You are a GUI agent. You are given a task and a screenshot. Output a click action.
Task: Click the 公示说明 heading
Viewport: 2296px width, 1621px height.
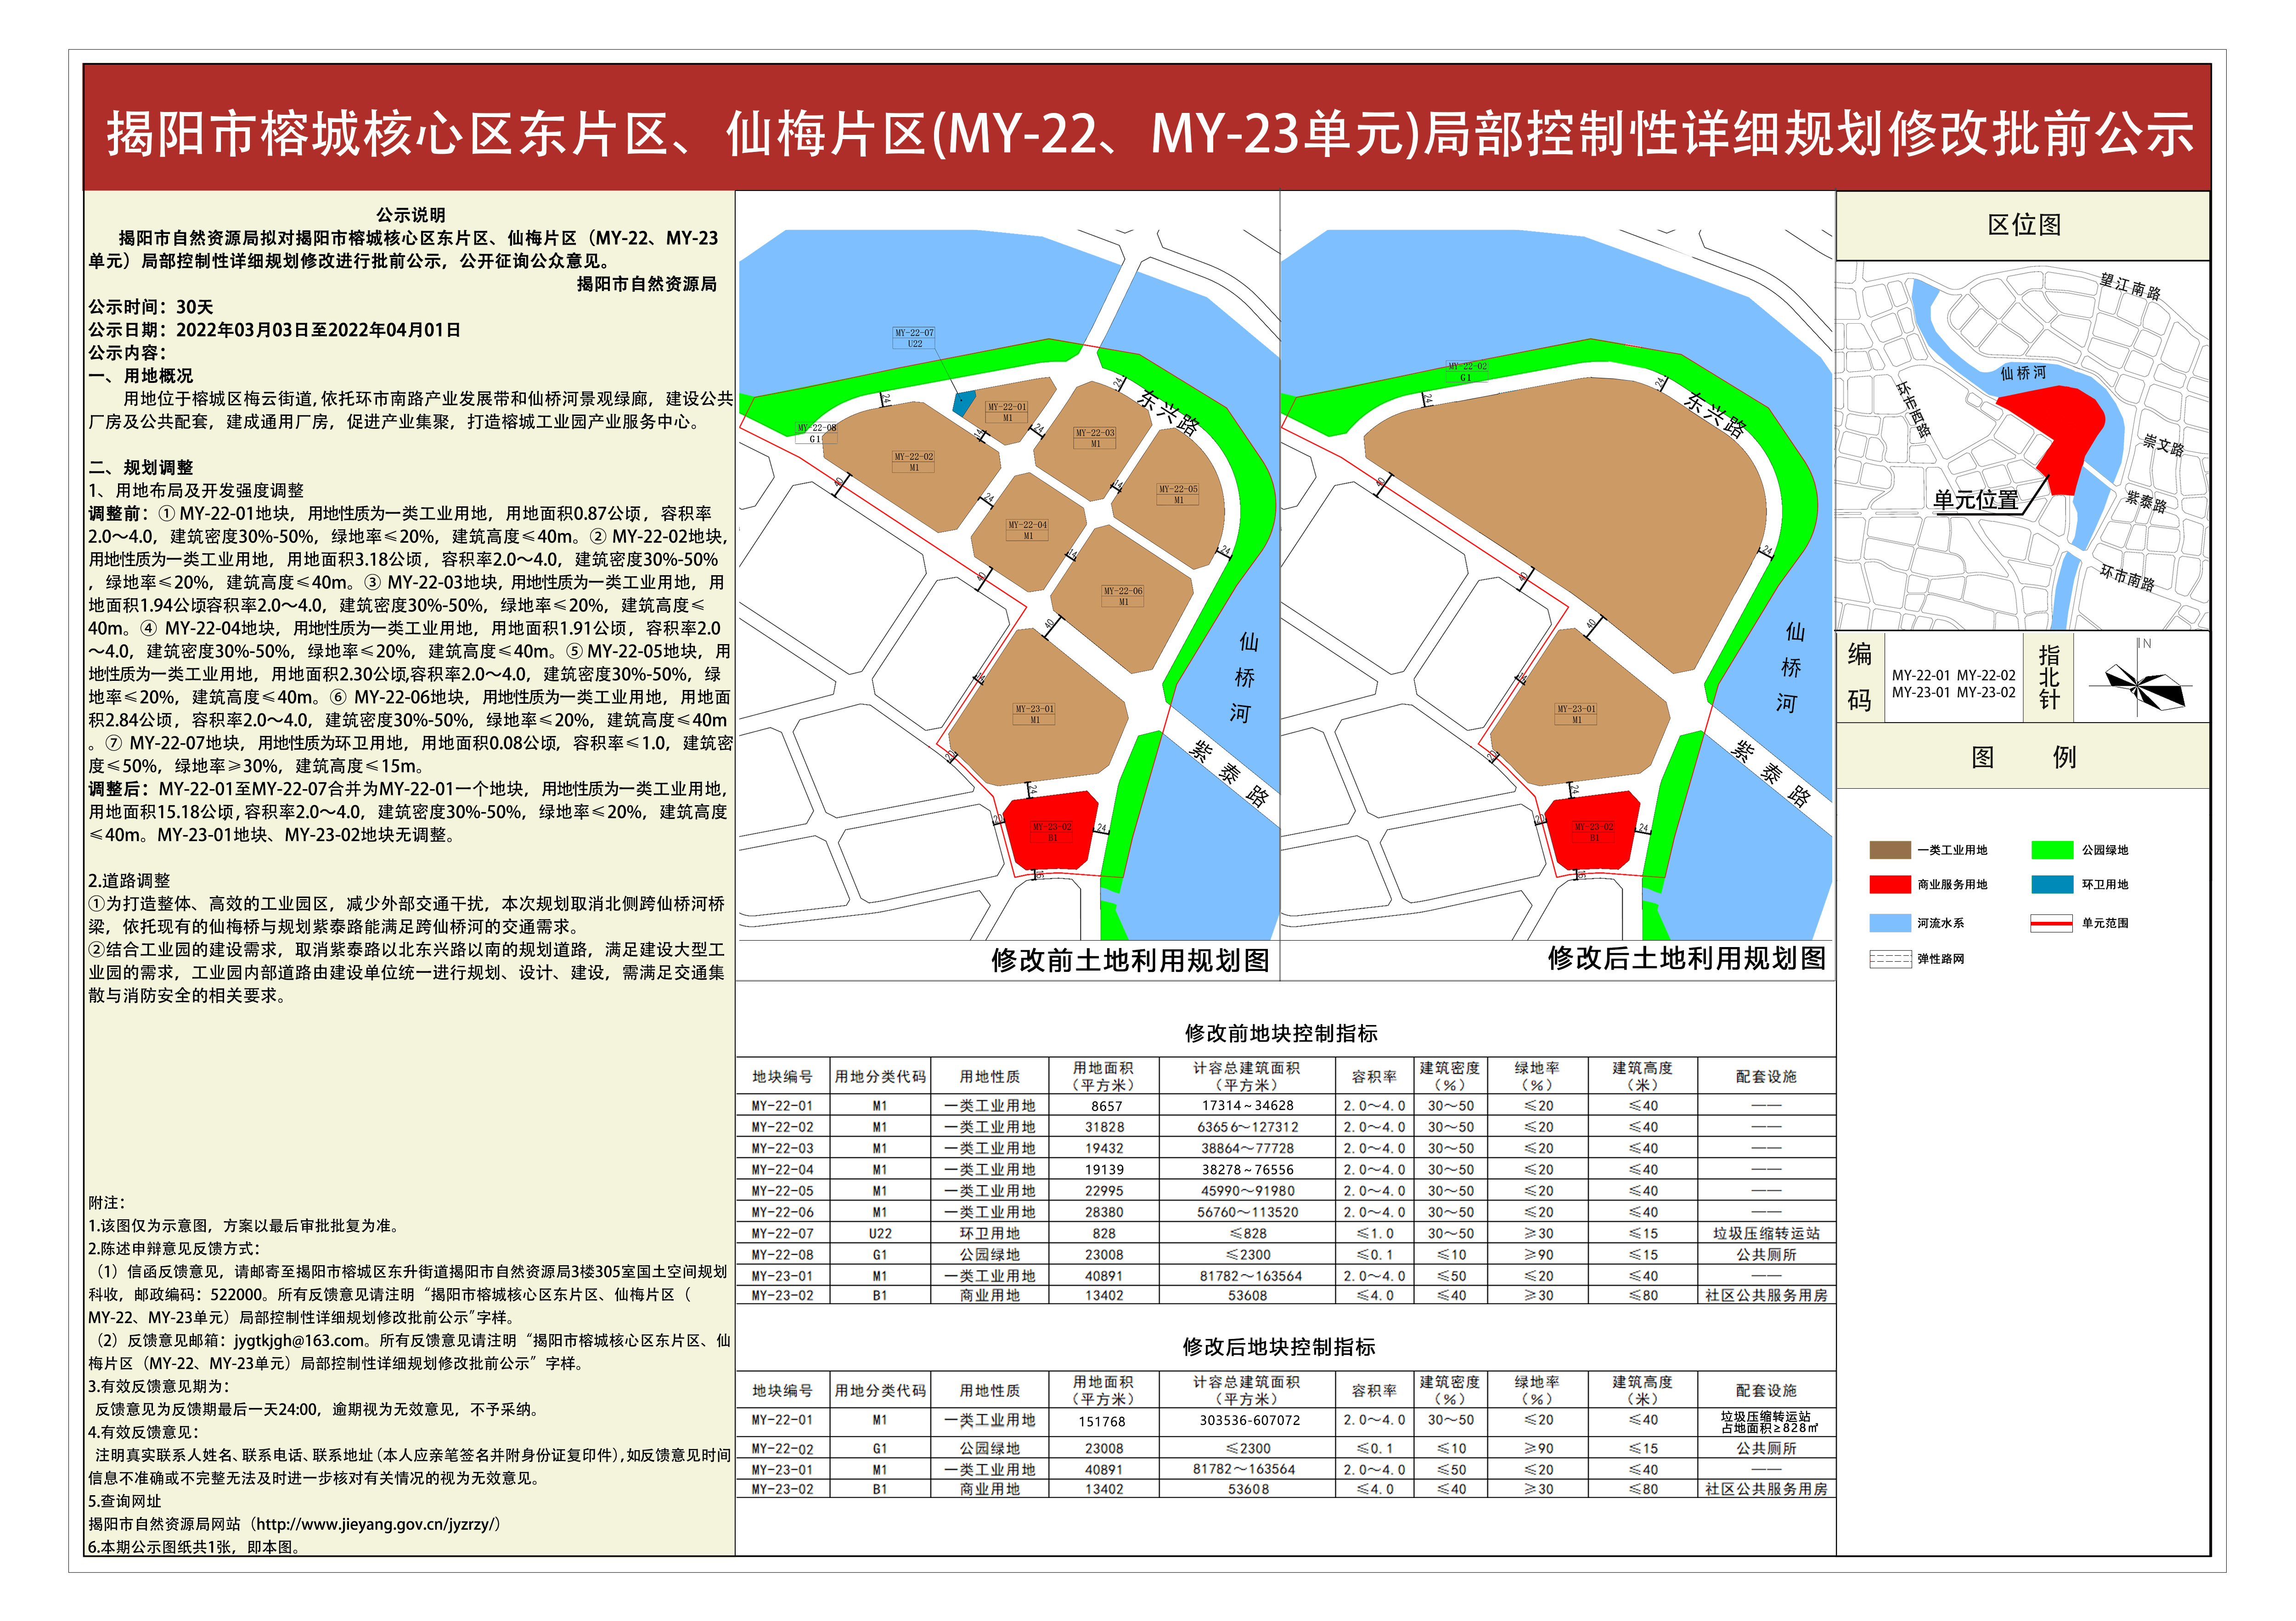410,215
